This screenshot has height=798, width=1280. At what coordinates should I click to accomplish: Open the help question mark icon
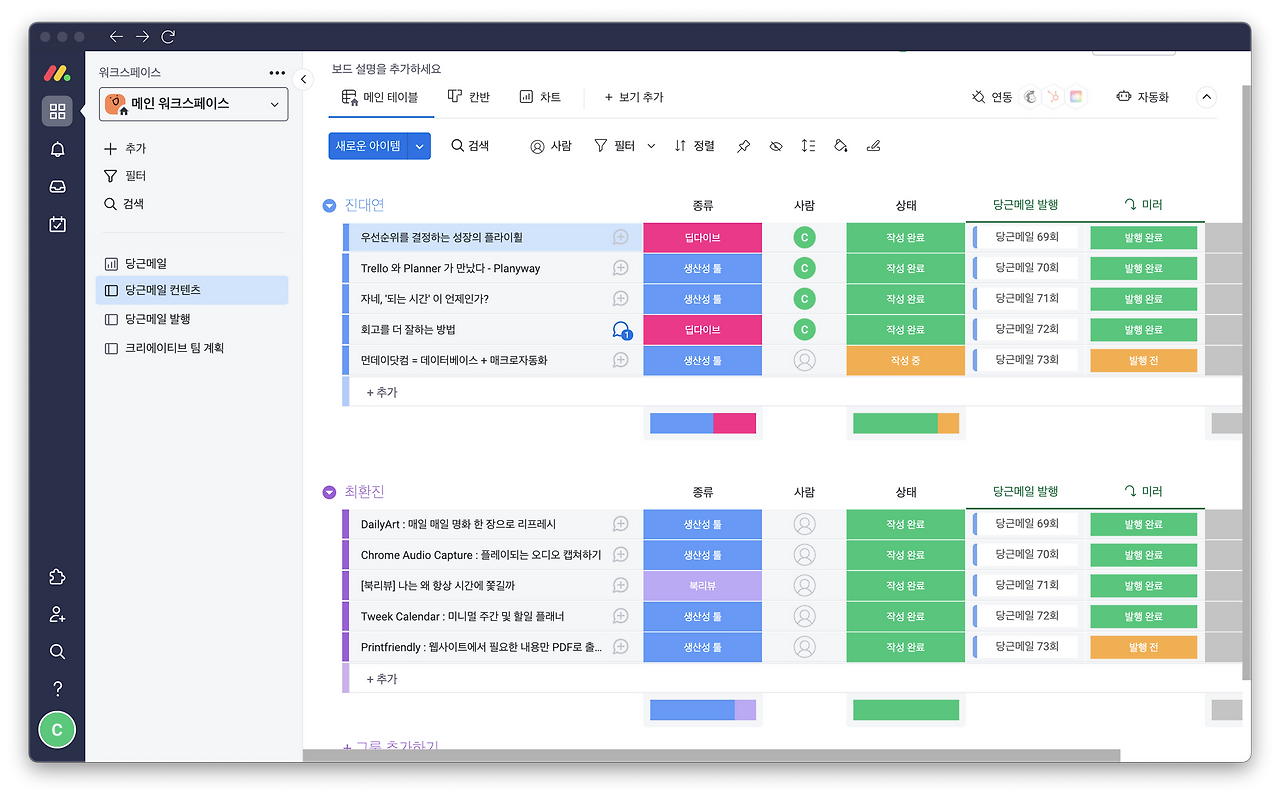57,689
